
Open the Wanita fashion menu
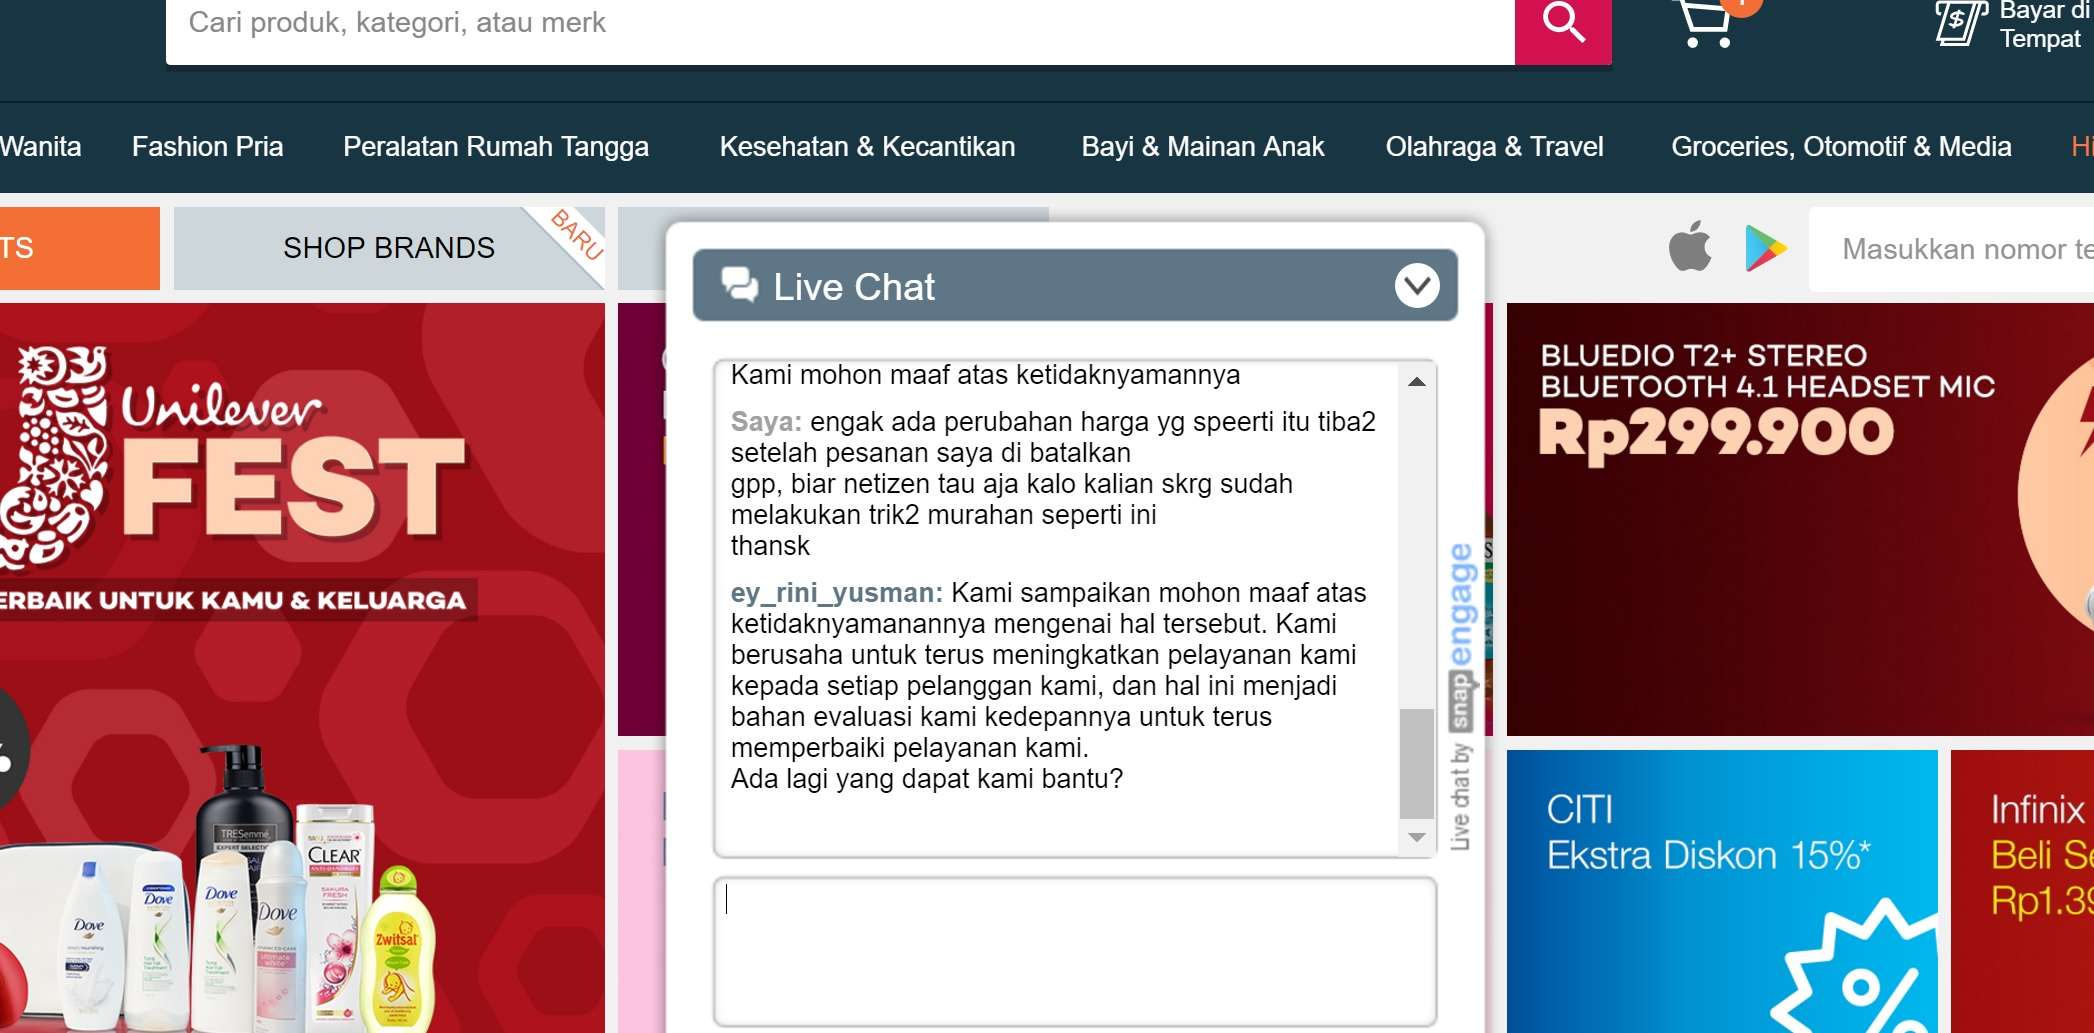[x=40, y=147]
